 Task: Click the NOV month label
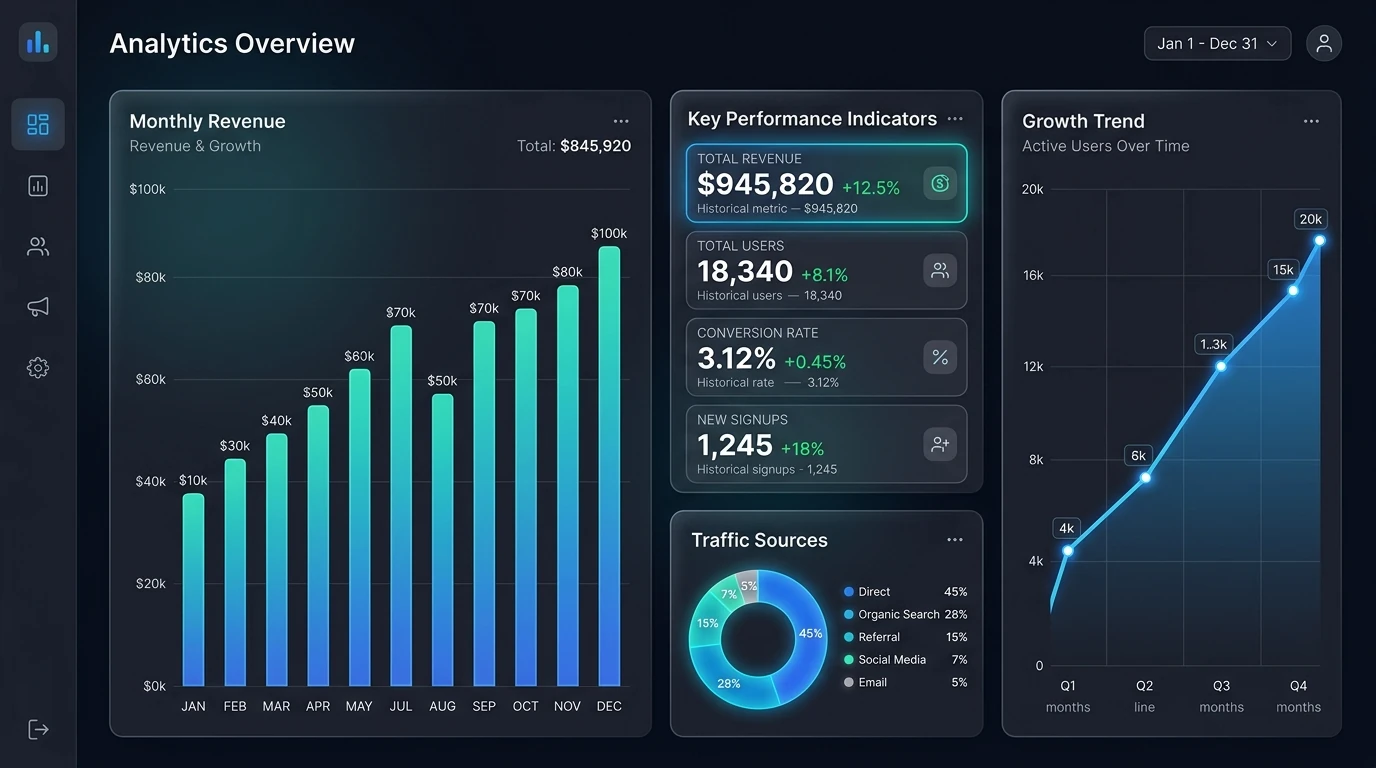click(567, 706)
